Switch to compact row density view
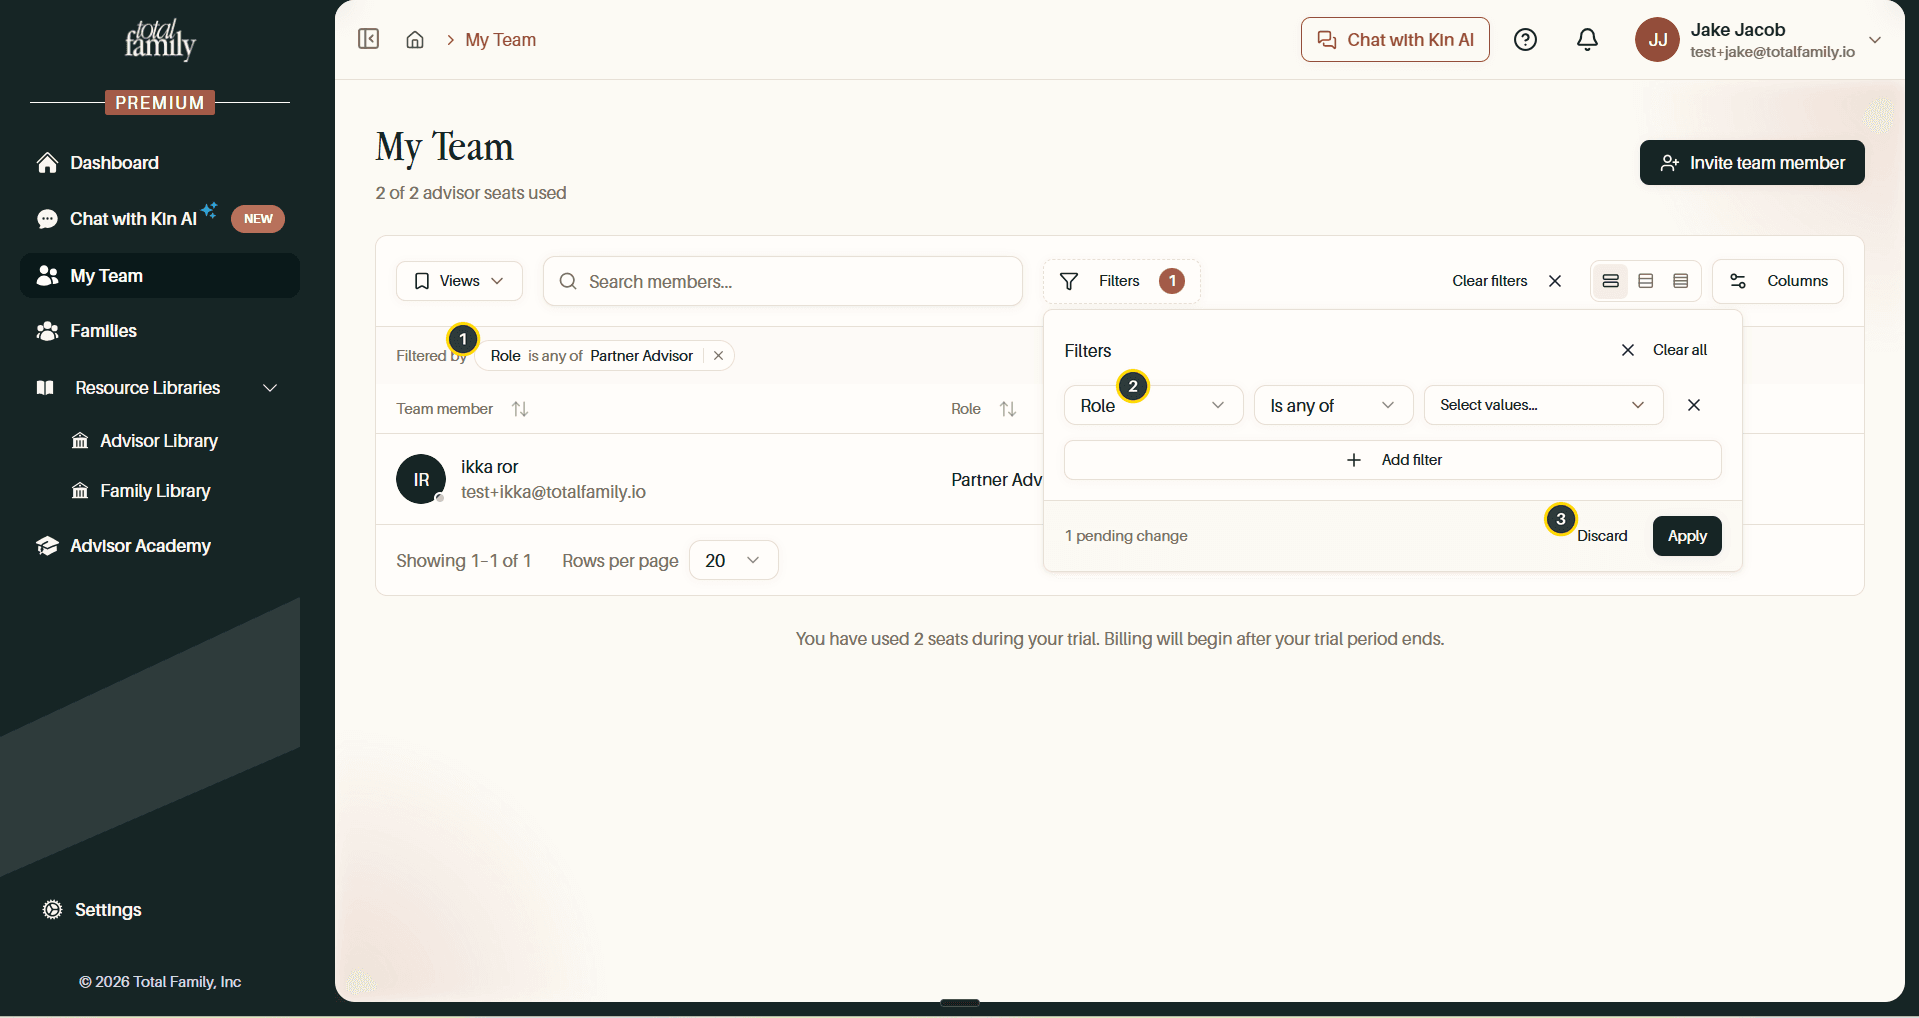This screenshot has width=1919, height=1018. click(x=1681, y=281)
